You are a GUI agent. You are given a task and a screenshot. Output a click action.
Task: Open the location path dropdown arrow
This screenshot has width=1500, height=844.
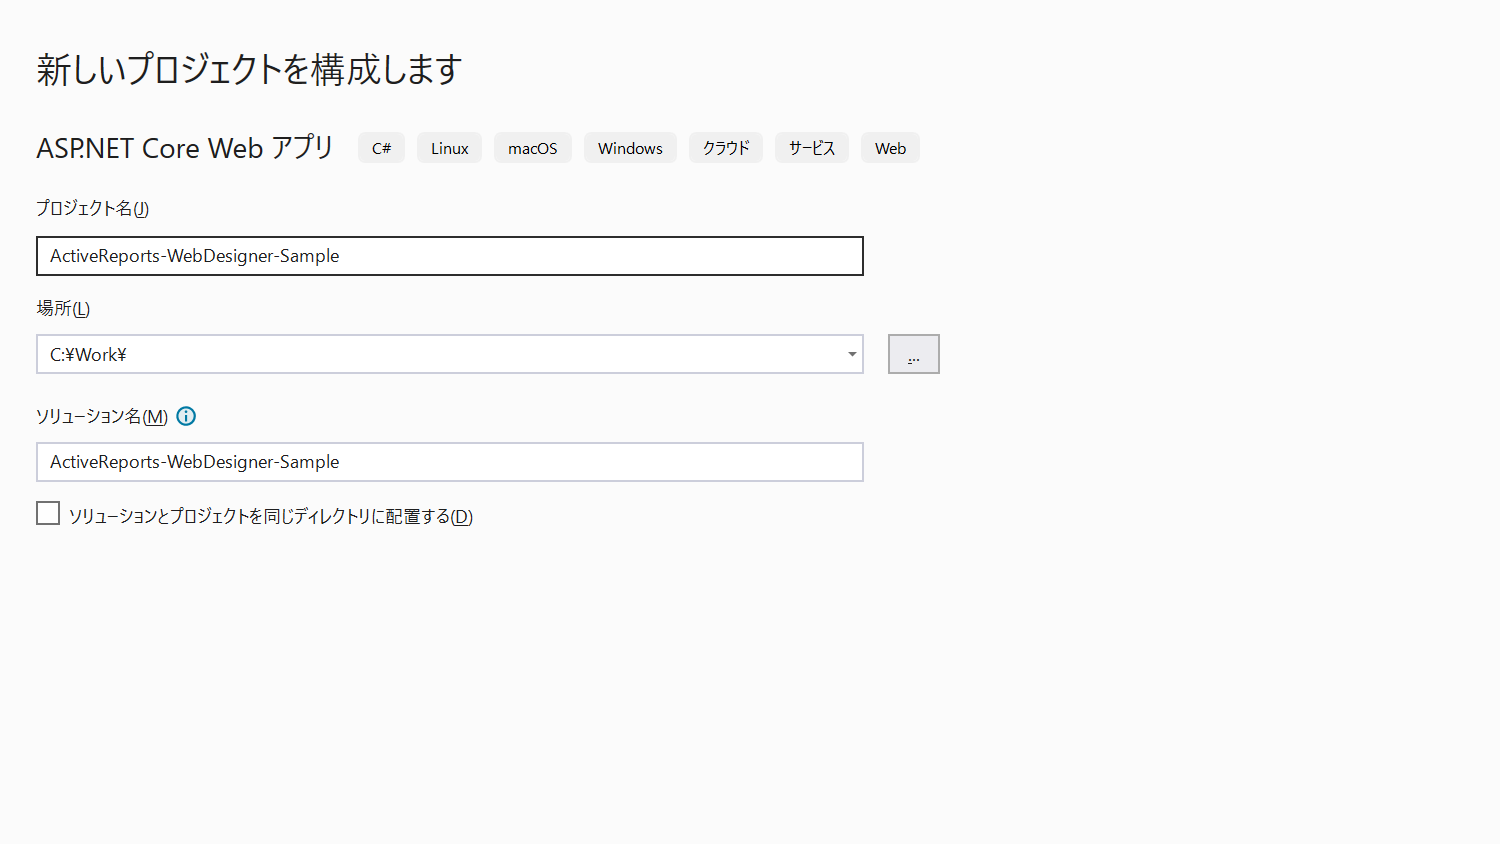tap(852, 354)
